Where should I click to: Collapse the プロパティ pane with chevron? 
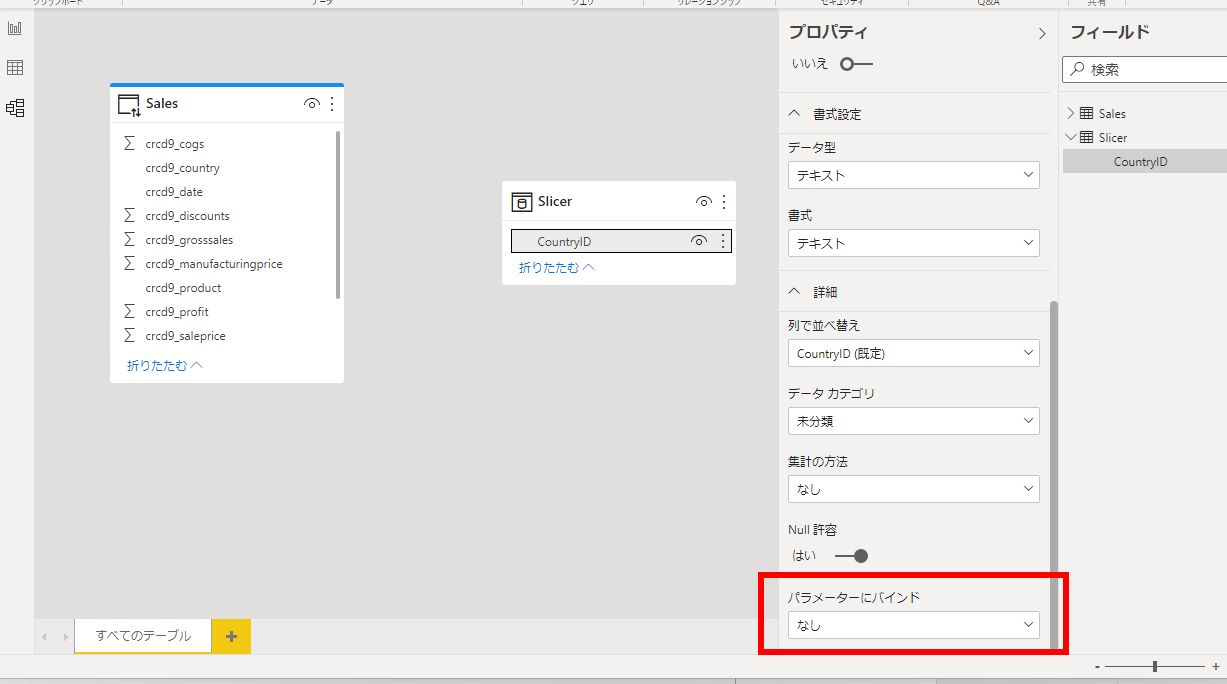click(x=1042, y=34)
